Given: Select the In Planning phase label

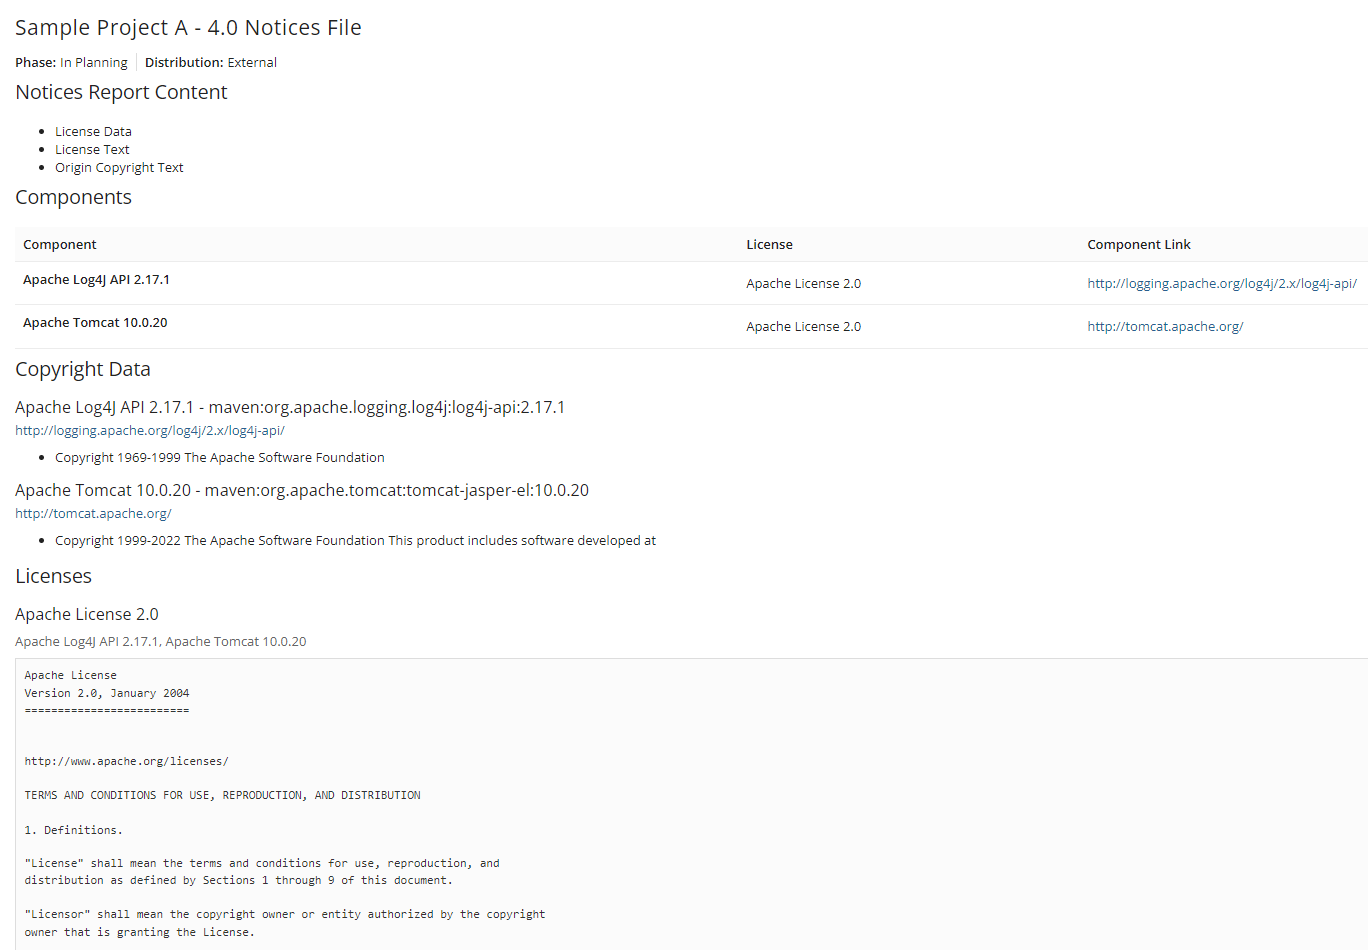Looking at the screenshot, I should click(93, 62).
